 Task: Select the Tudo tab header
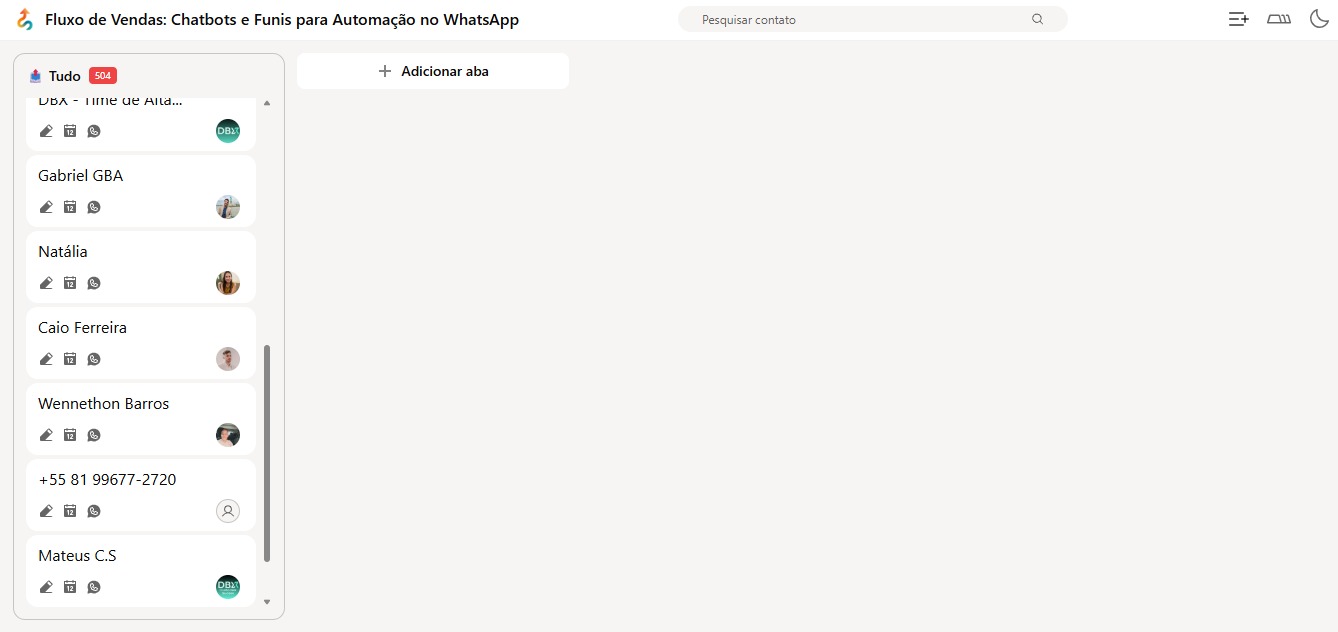[65, 76]
